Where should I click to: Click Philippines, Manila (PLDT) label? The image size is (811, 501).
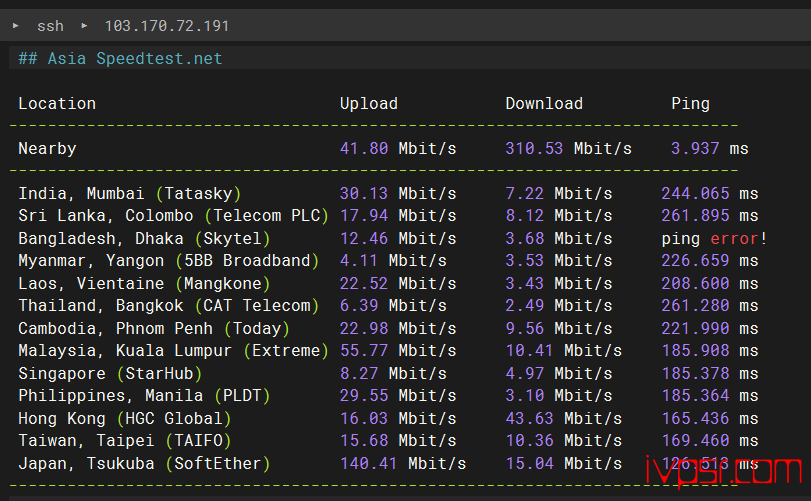(x=144, y=396)
